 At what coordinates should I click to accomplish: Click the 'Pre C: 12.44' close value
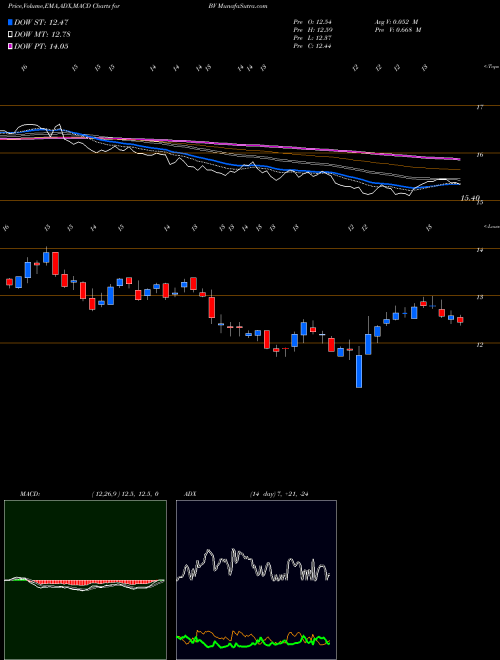point(313,46)
